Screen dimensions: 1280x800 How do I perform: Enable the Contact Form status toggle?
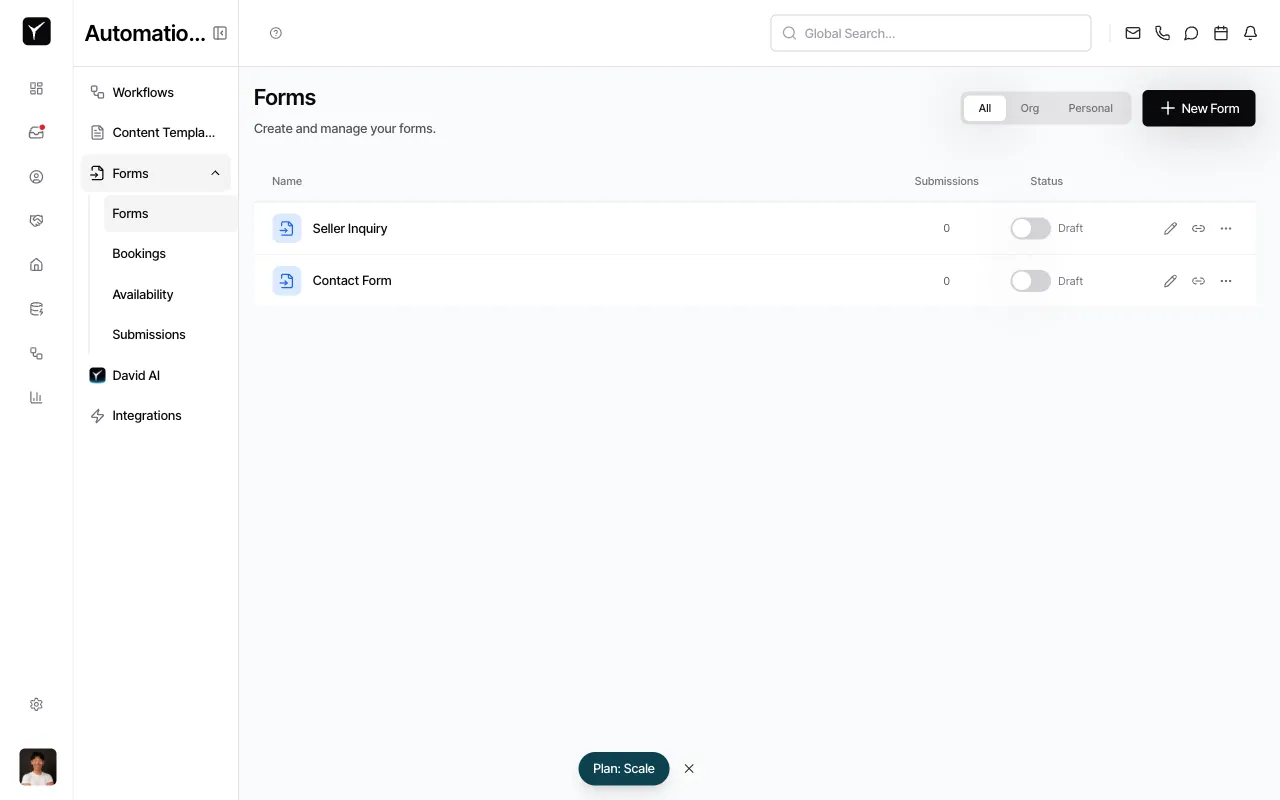[1030, 281]
